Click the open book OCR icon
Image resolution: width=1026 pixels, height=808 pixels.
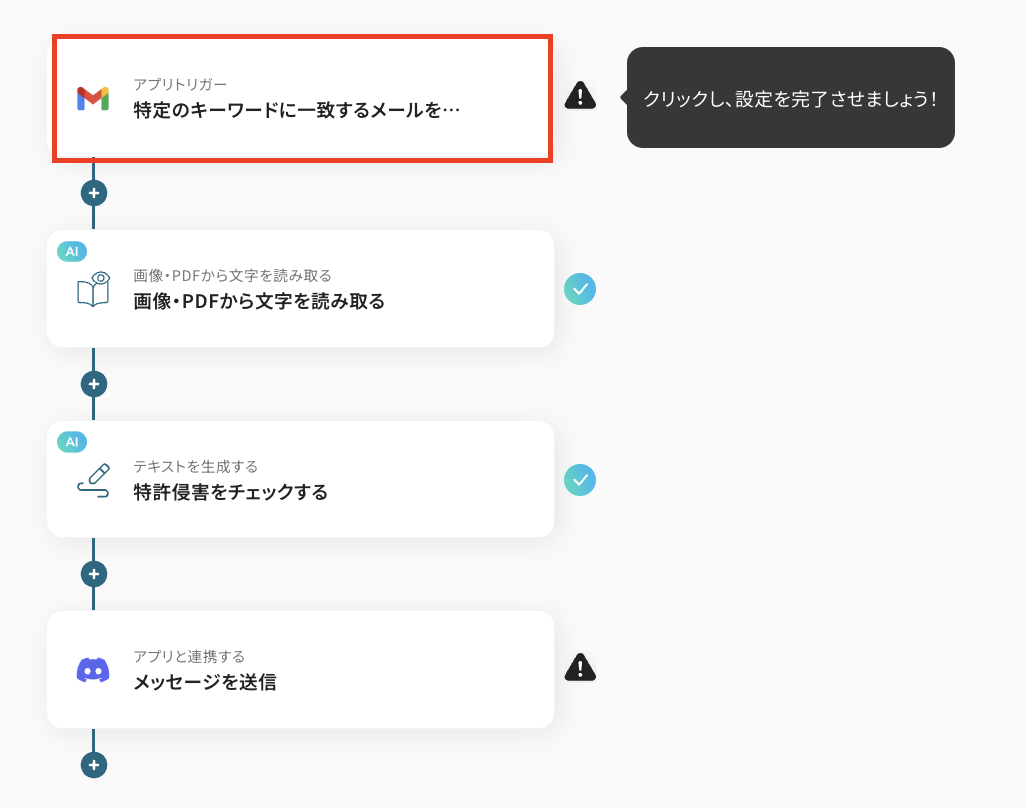click(94, 289)
